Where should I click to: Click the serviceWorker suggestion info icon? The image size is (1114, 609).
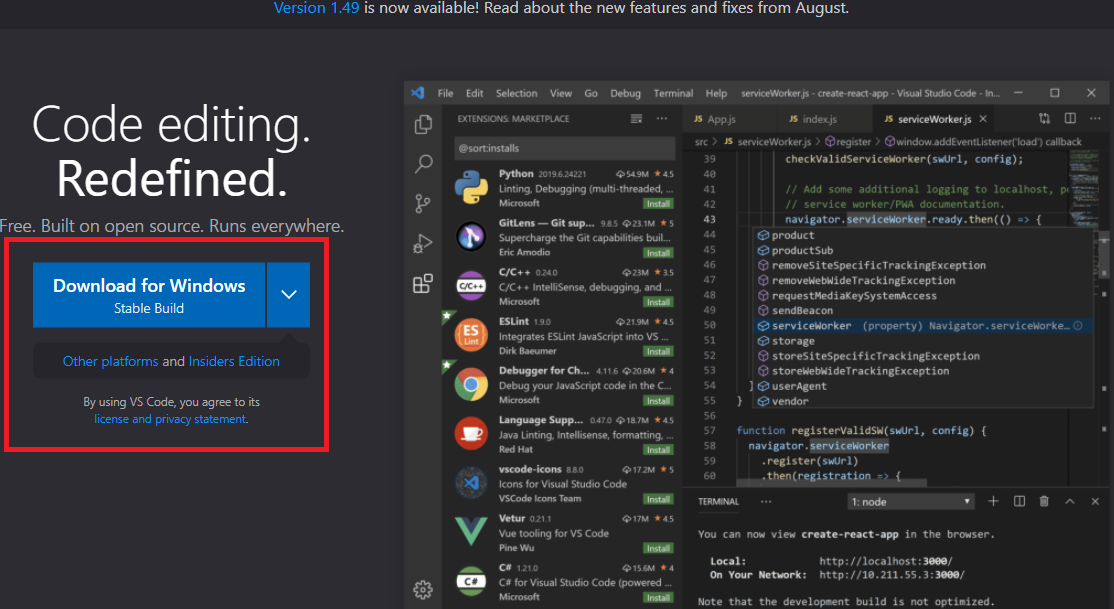(1078, 325)
